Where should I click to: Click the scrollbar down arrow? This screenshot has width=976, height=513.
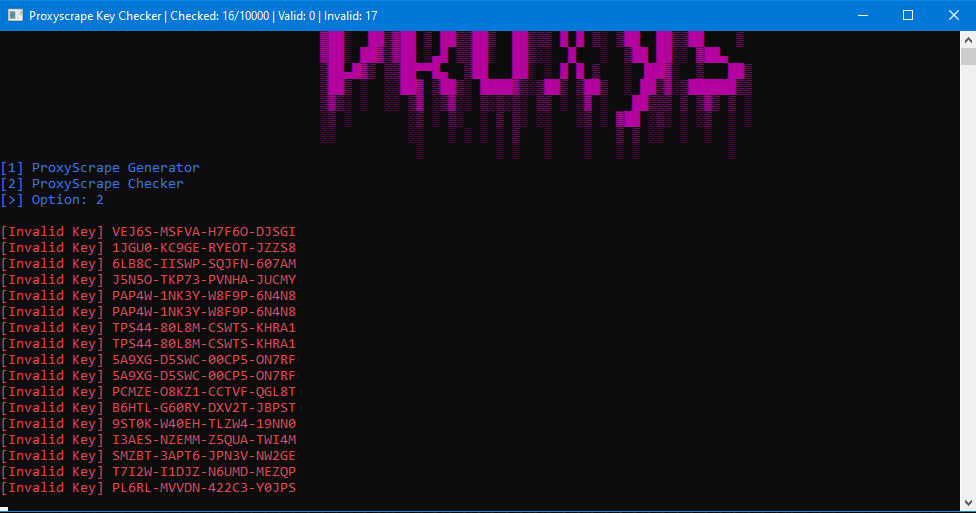pos(968,502)
